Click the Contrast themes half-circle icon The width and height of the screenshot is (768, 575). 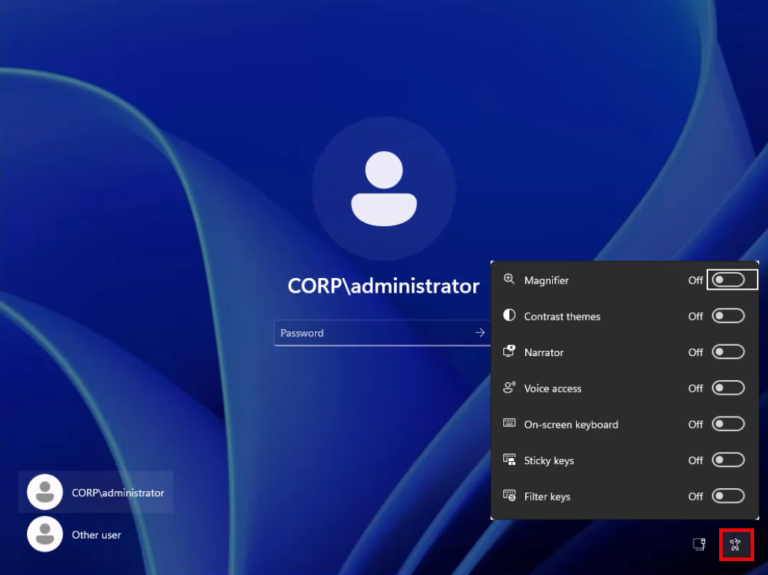(509, 315)
